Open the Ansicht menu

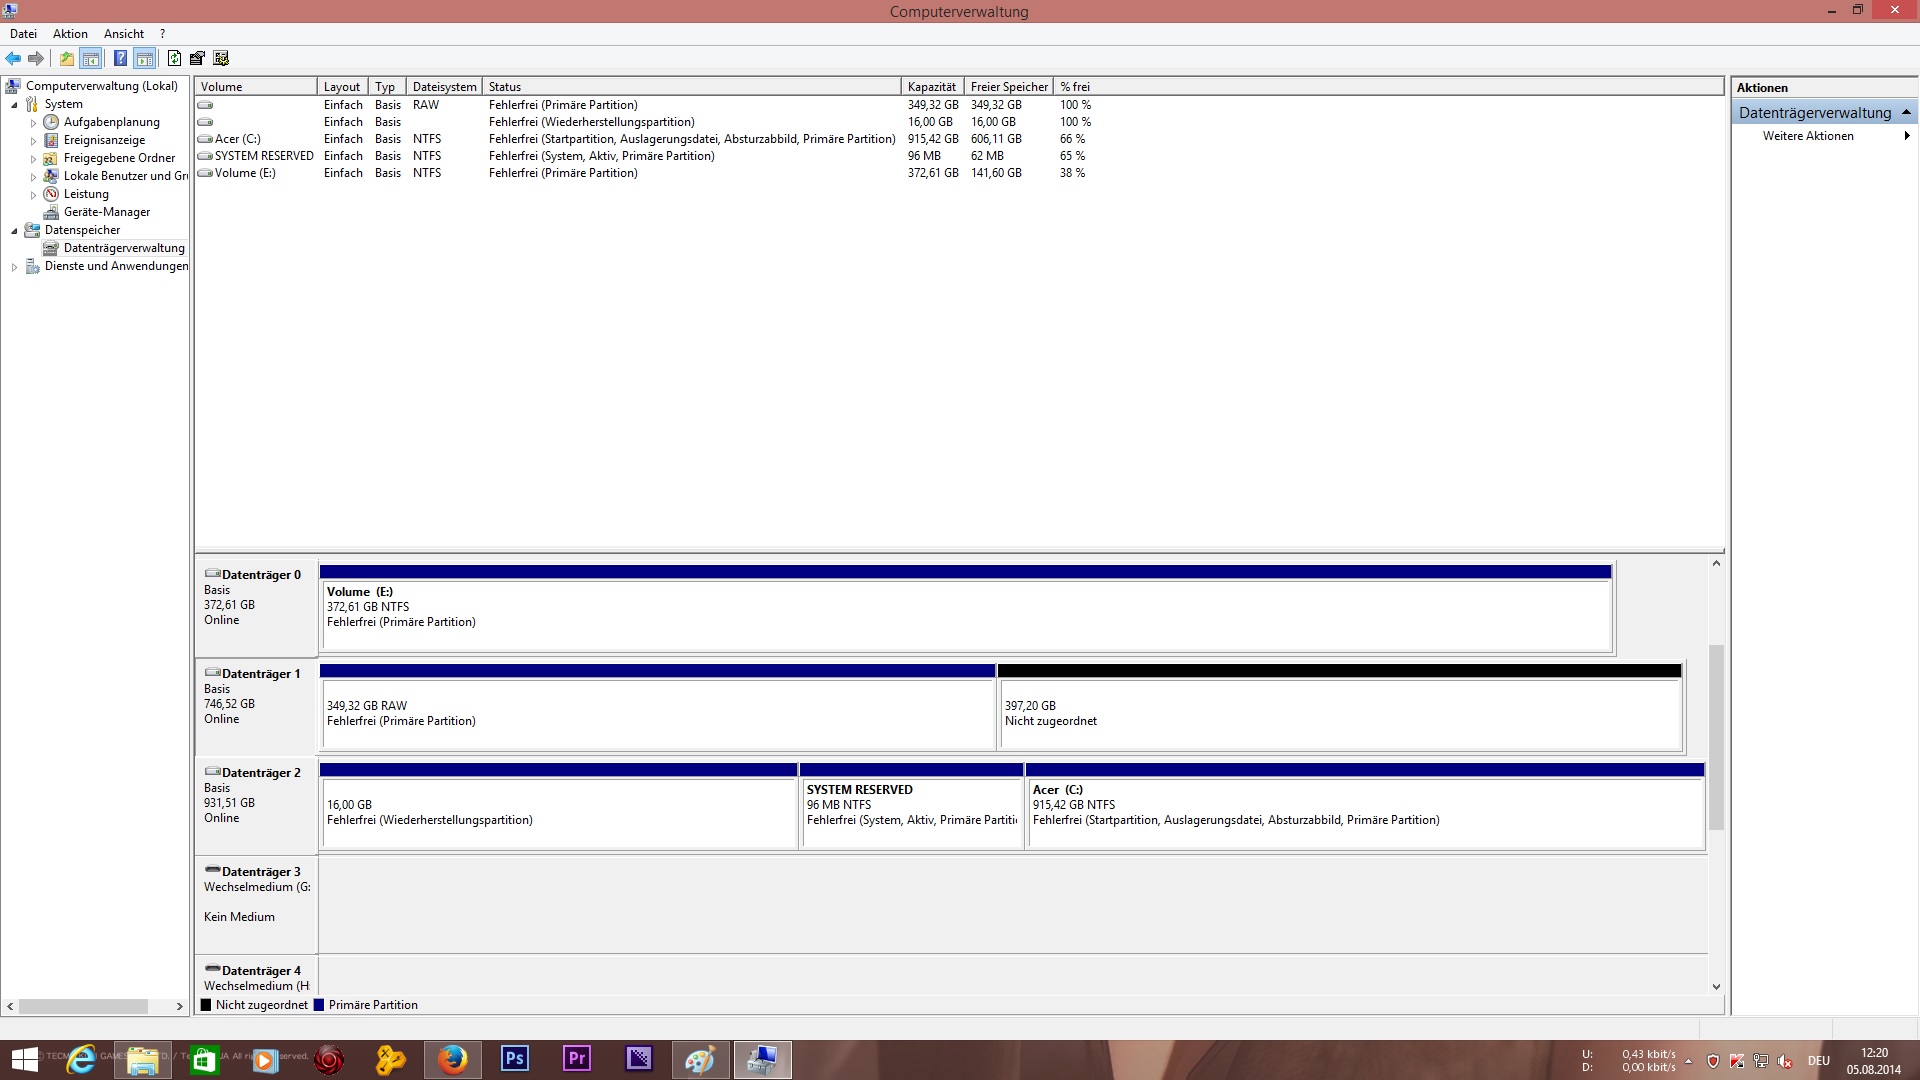coord(123,34)
